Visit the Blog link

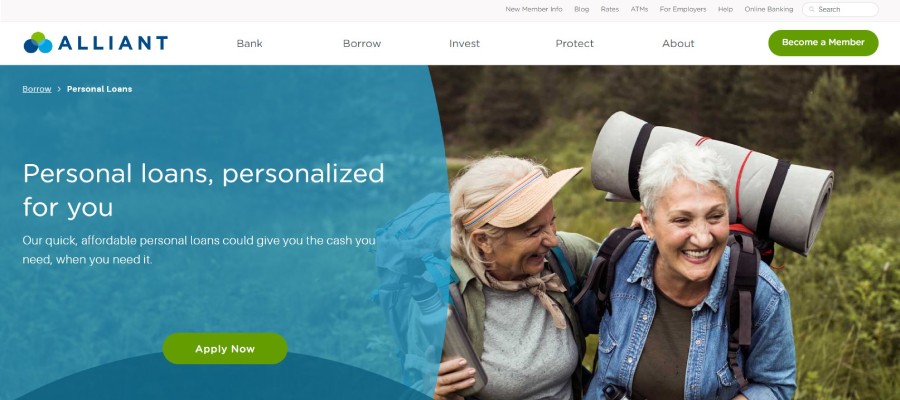click(x=581, y=9)
